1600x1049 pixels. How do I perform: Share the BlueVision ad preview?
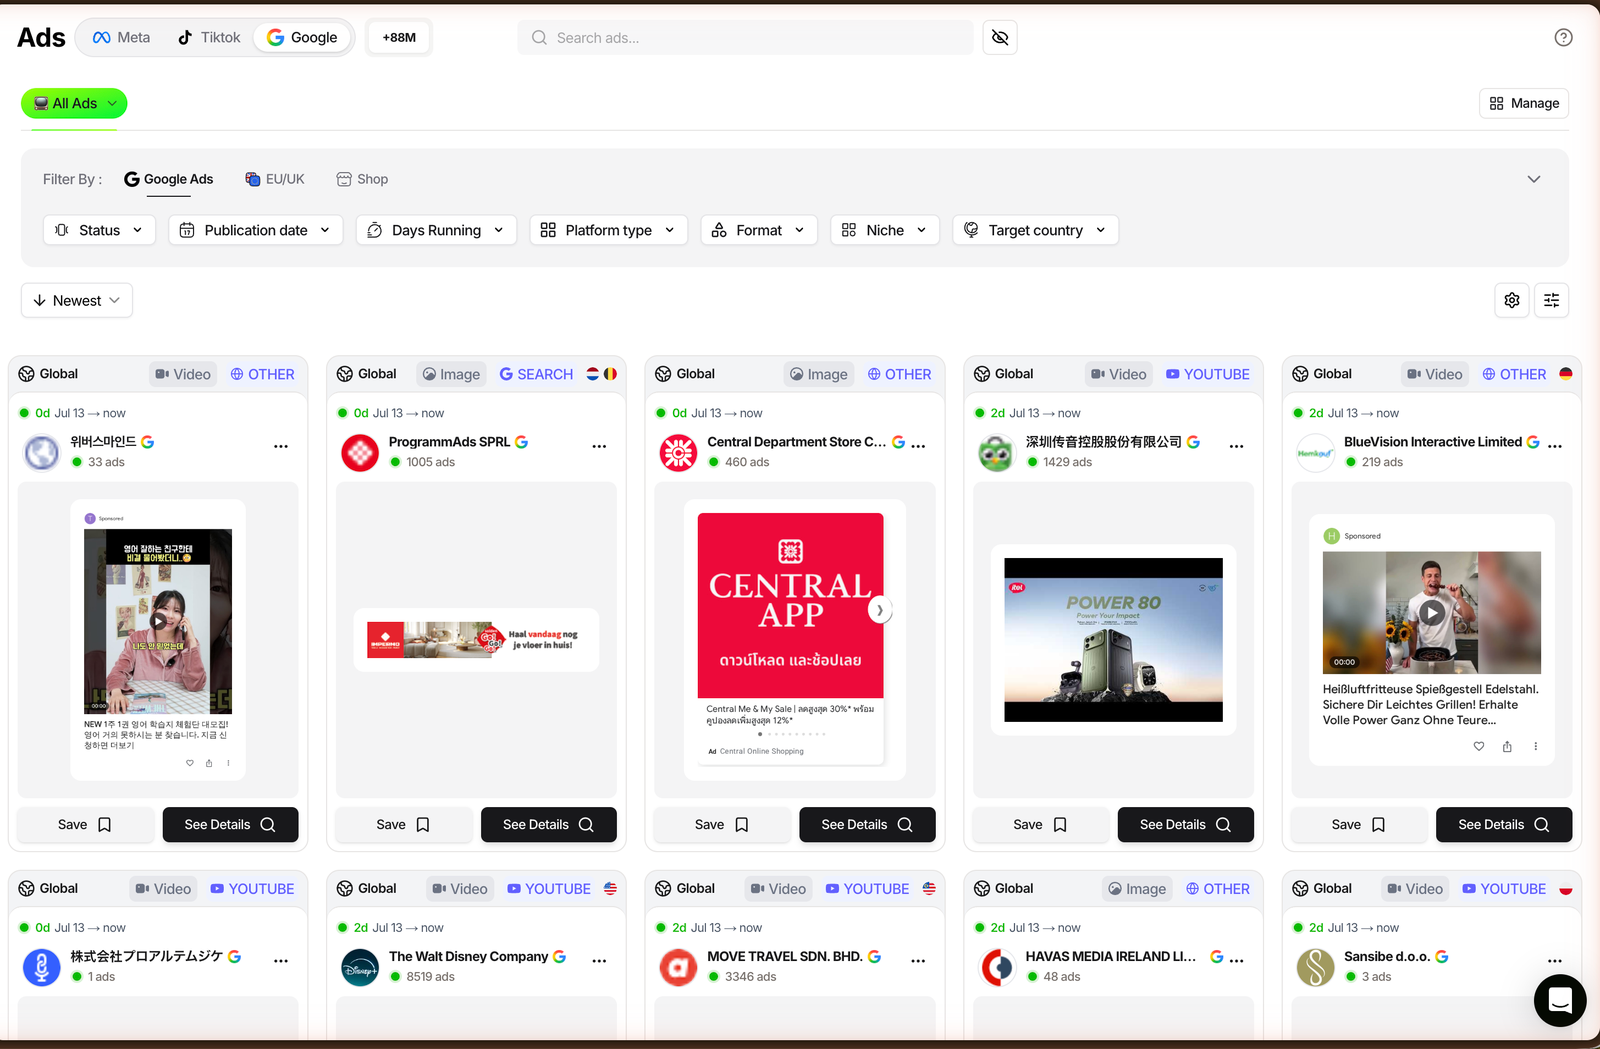coord(1507,746)
